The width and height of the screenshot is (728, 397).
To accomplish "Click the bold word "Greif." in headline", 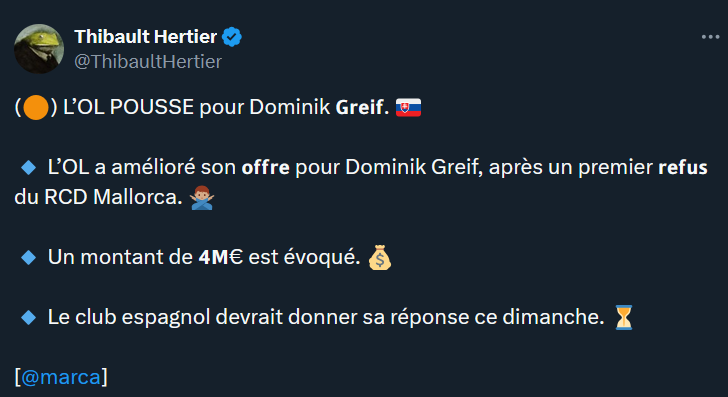I will [362, 107].
